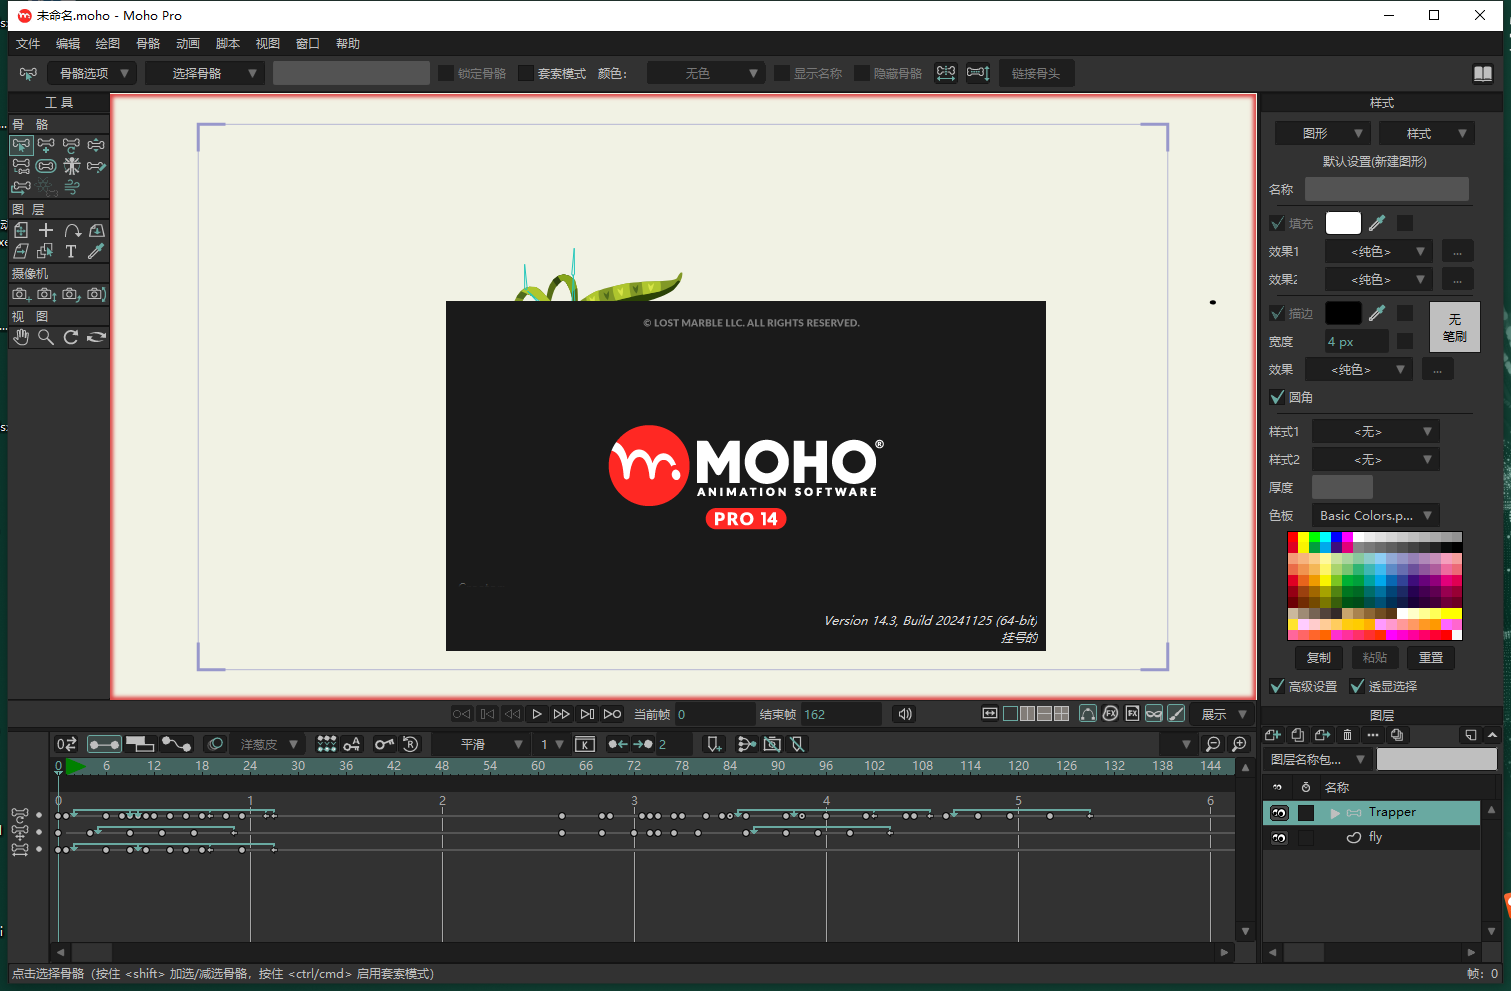Choose the Rotate Layer curved-arrow tool
The image size is (1511, 991).
pos(71,230)
